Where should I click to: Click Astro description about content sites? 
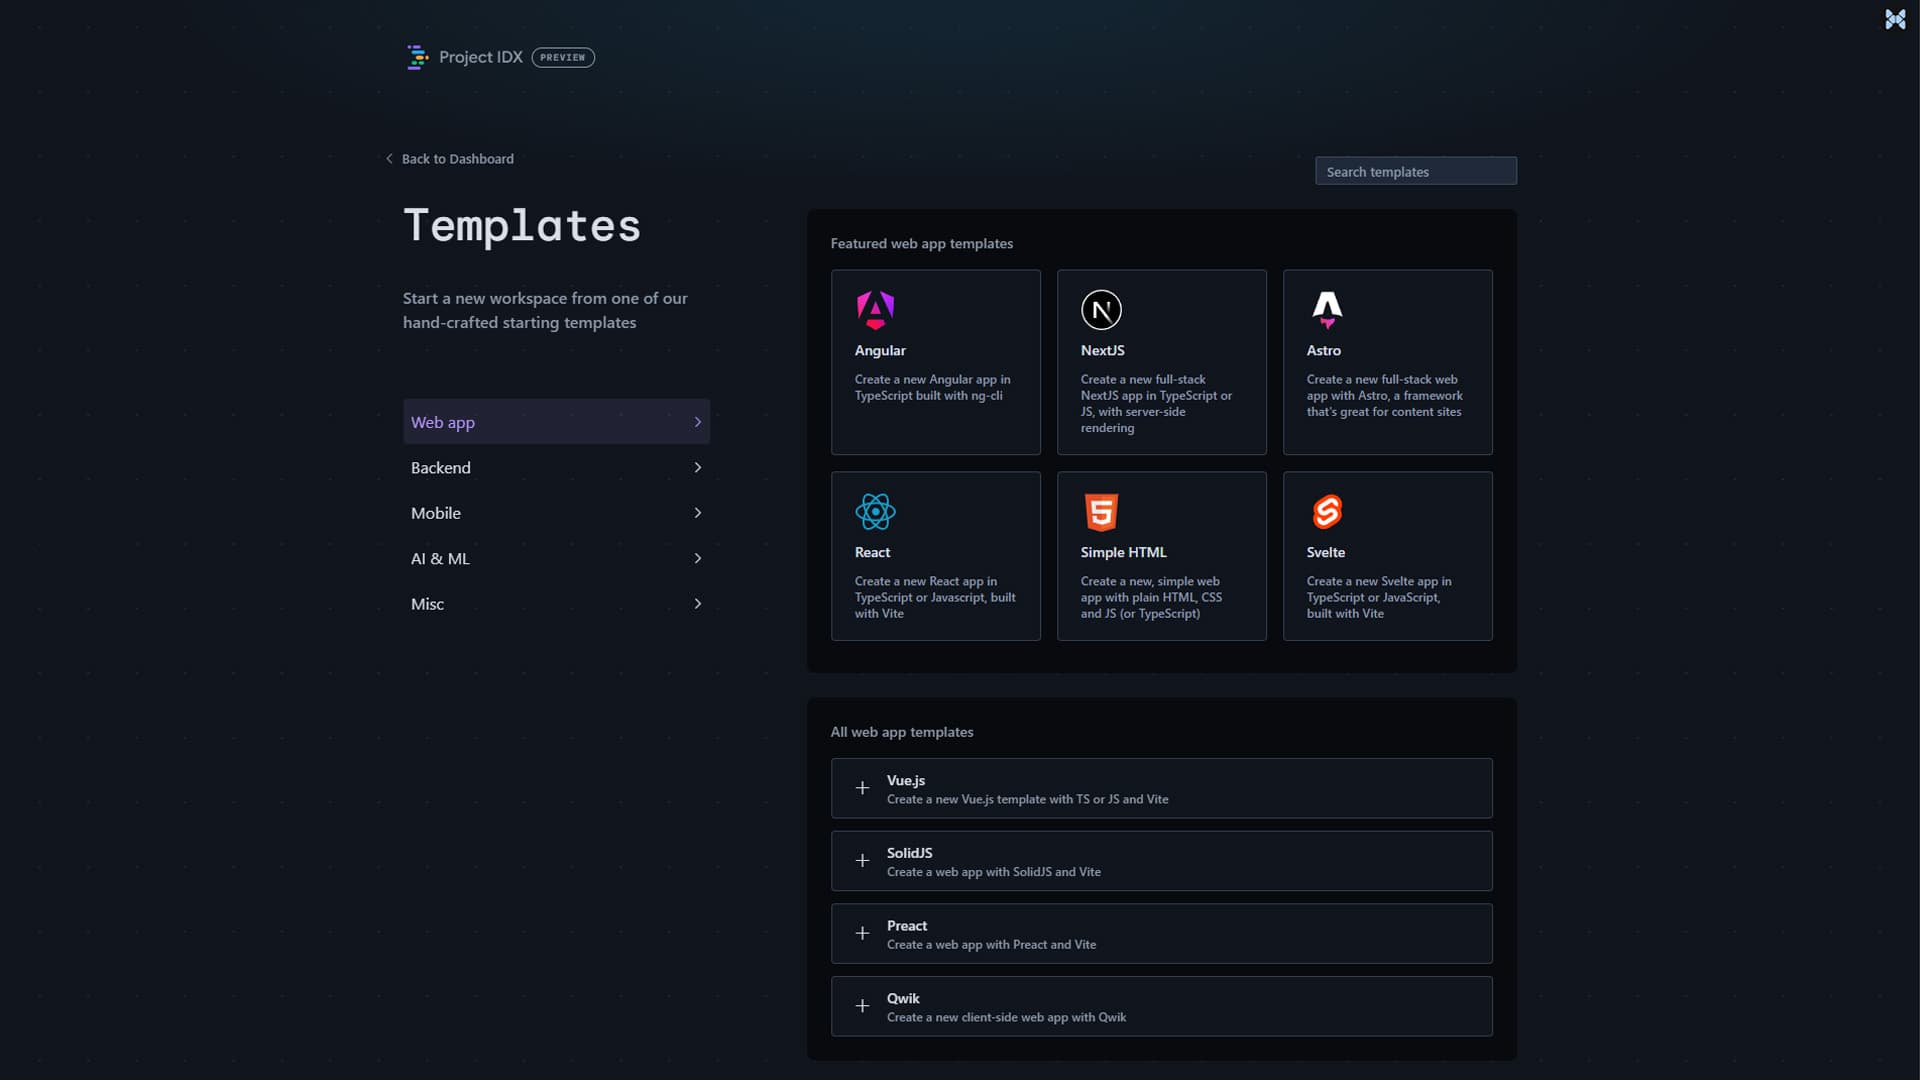[x=1384, y=395]
